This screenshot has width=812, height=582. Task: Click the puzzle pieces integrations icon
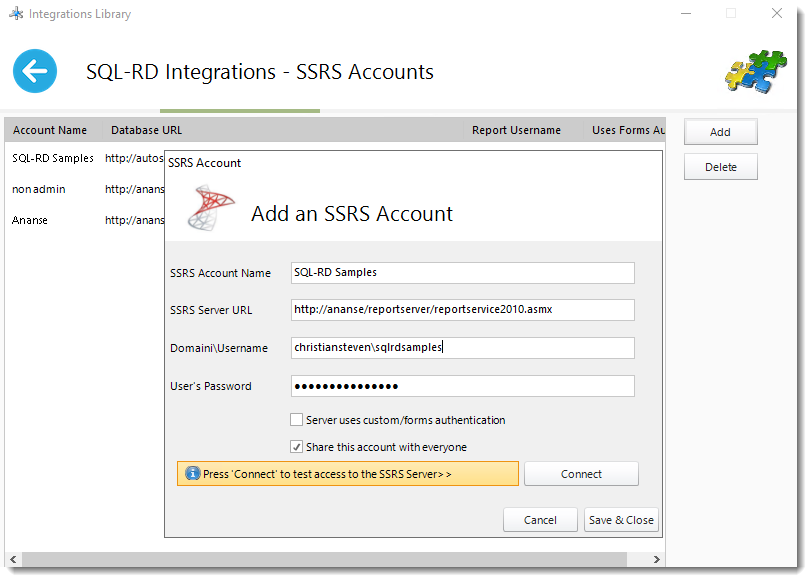pos(756,71)
